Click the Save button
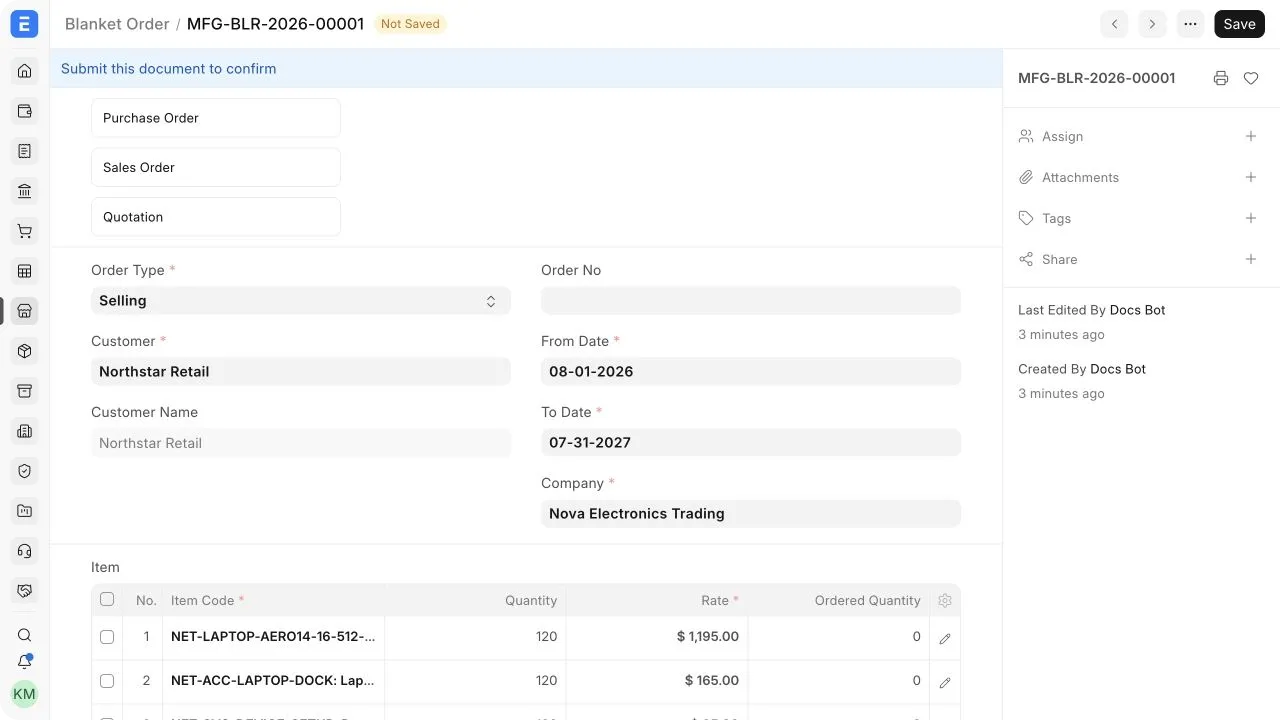Viewport: 1280px width, 720px height. [x=1239, y=24]
